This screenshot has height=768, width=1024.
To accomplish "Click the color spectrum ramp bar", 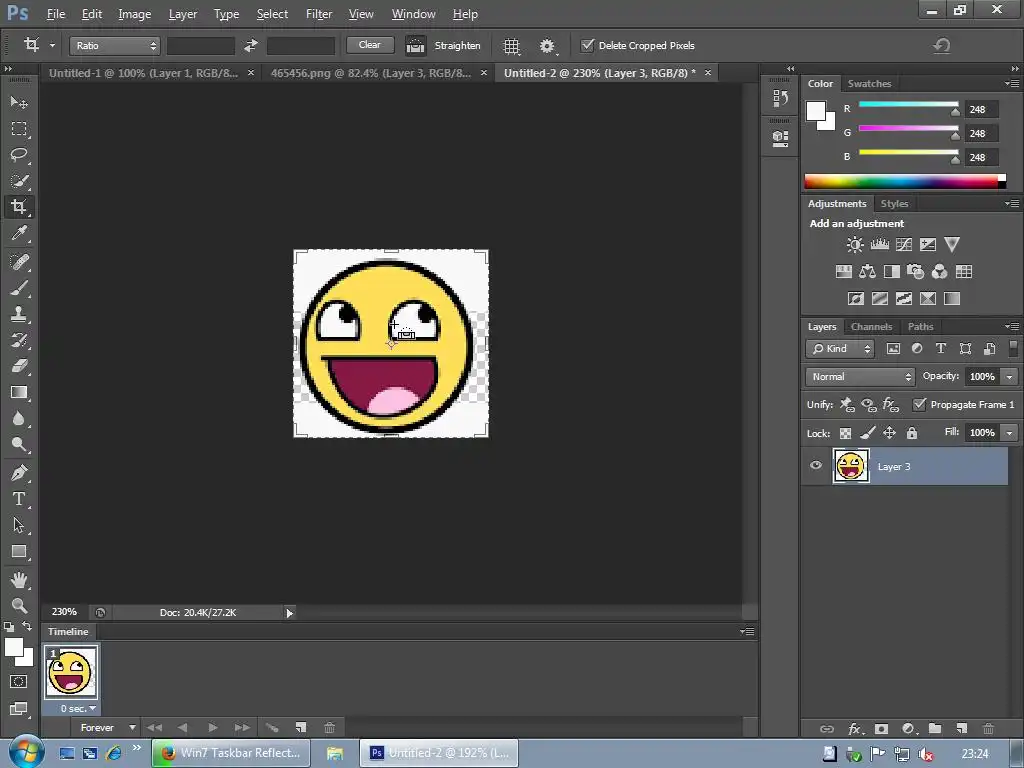I will [x=901, y=181].
